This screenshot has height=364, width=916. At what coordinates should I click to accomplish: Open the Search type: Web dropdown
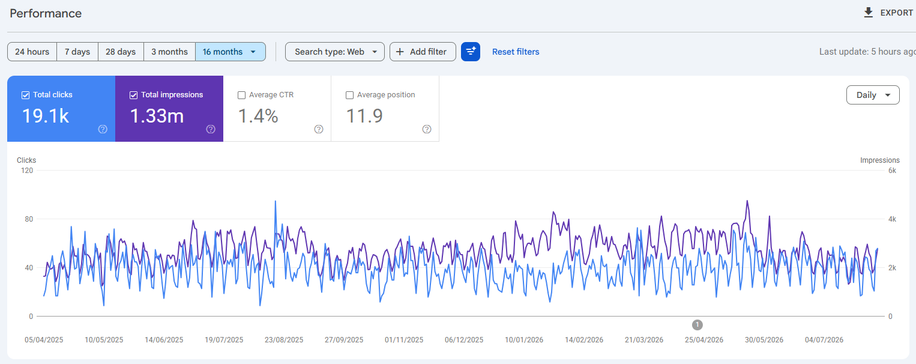[x=335, y=51]
